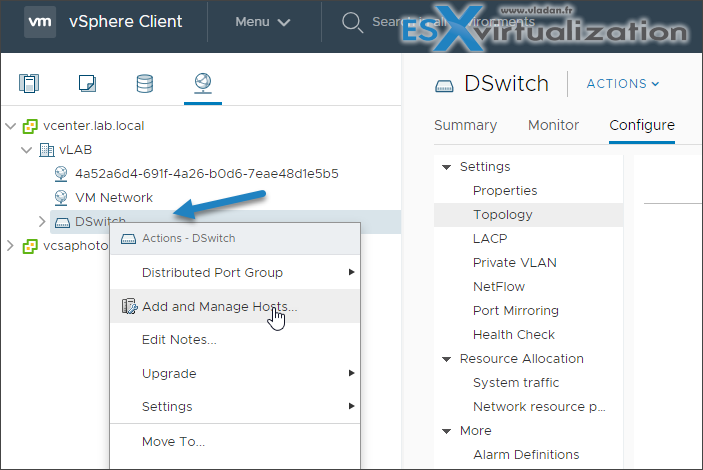
Task: Expand the DSwitch tree node
Action: [42, 222]
